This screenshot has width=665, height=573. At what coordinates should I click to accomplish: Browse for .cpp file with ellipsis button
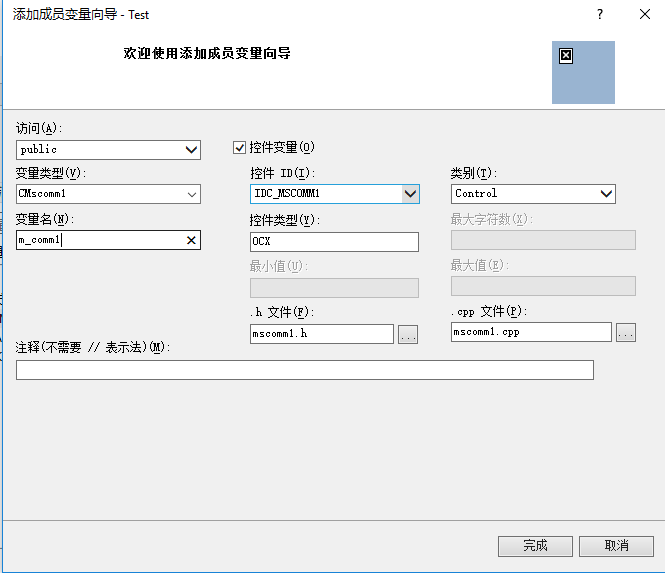click(626, 332)
